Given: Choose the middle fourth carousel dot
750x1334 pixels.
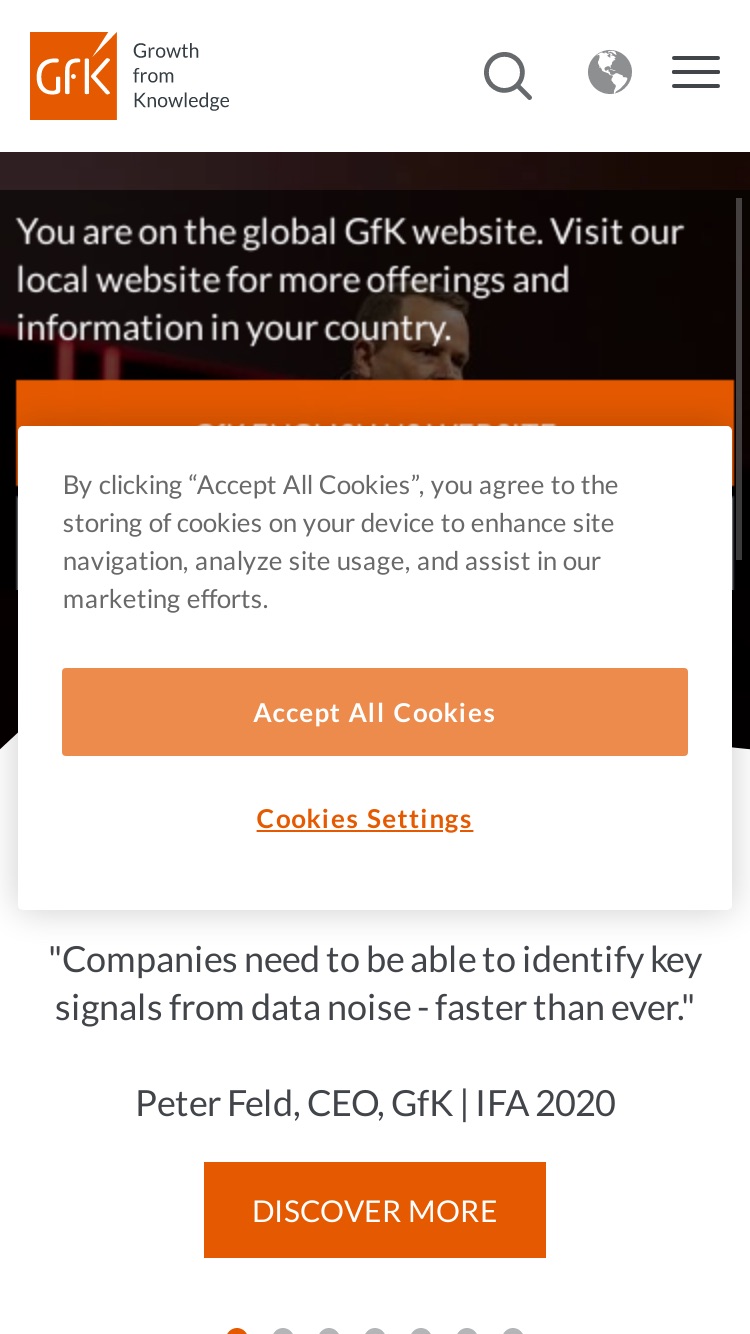Looking at the screenshot, I should pyautogui.click(x=375, y=1330).
